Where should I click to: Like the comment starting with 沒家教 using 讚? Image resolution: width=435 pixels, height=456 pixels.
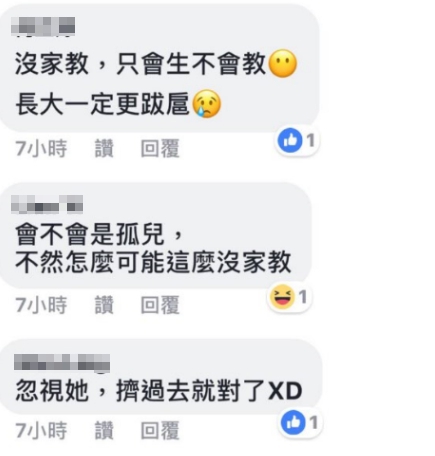(104, 148)
